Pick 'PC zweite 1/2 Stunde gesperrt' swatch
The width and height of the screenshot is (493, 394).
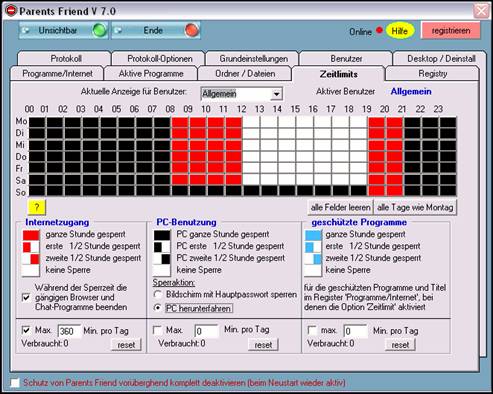[162, 259]
